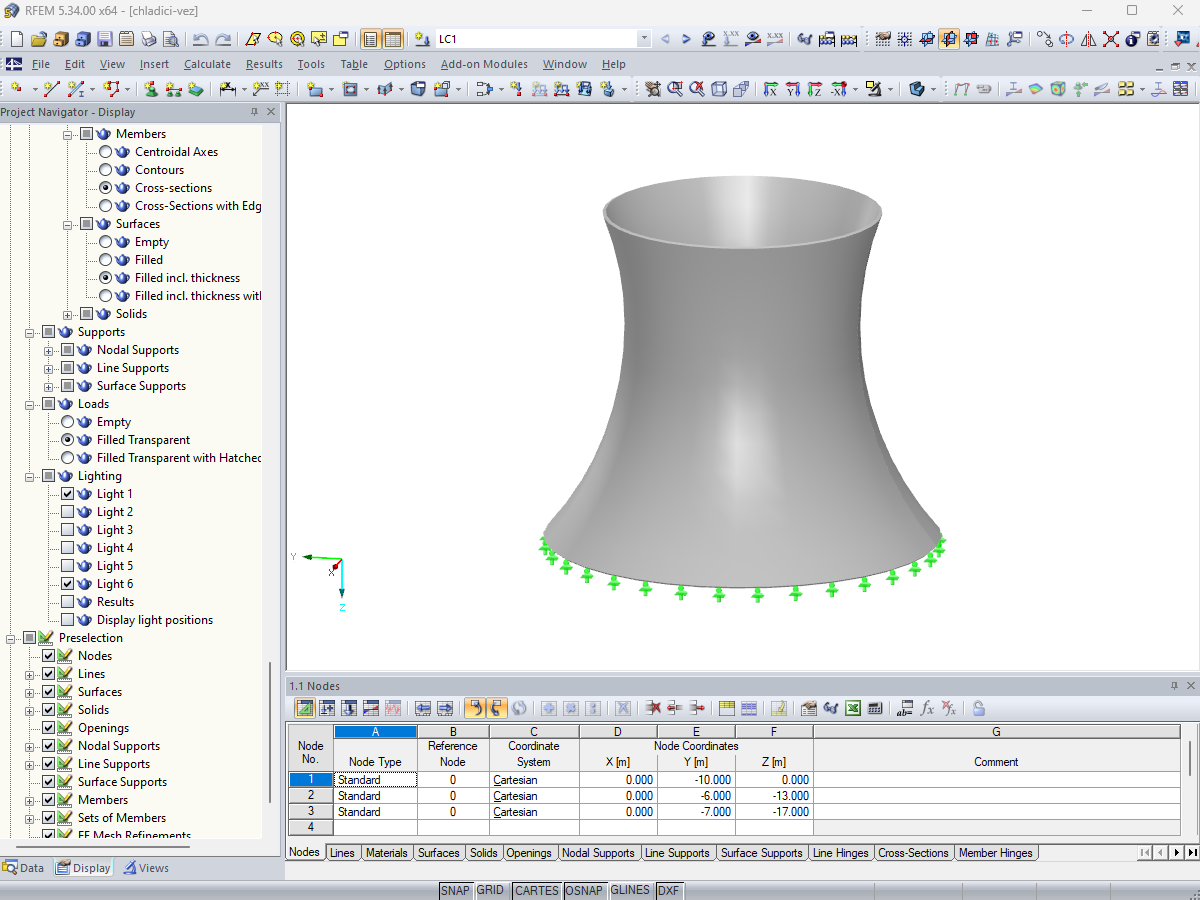Switch to the Materials table tab

coord(386,853)
